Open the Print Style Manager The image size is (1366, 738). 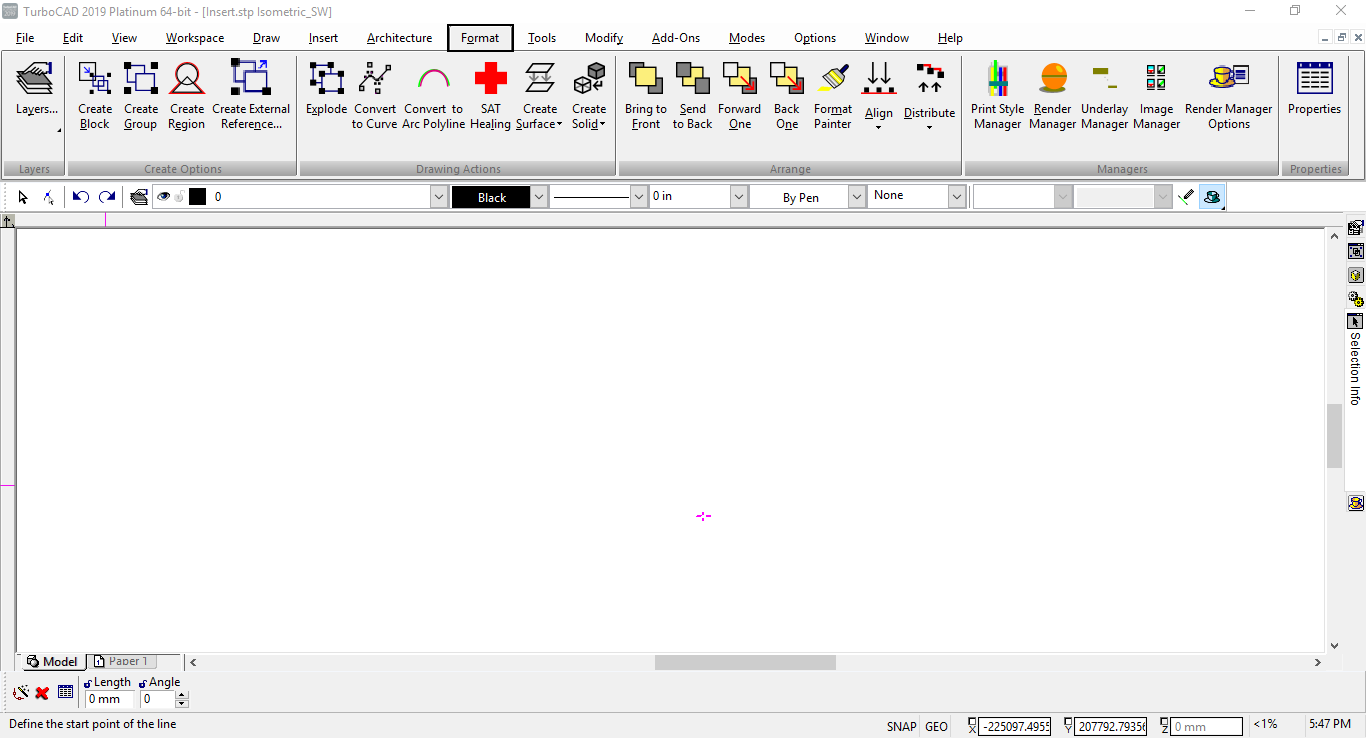point(998,95)
